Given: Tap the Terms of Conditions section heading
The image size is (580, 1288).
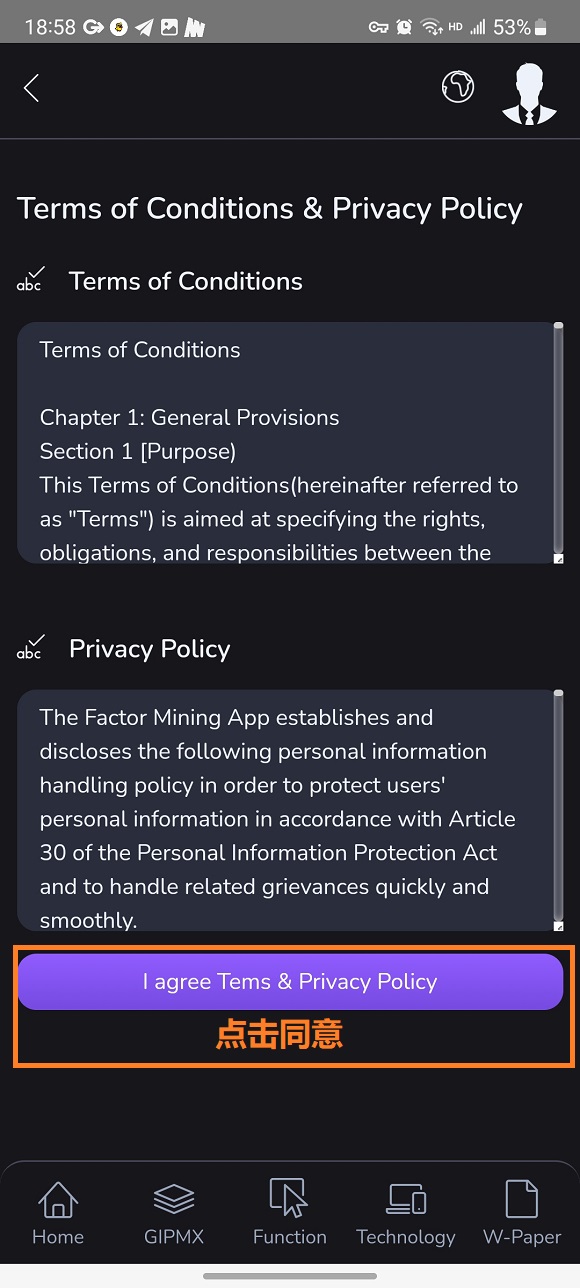Looking at the screenshot, I should coord(186,281).
